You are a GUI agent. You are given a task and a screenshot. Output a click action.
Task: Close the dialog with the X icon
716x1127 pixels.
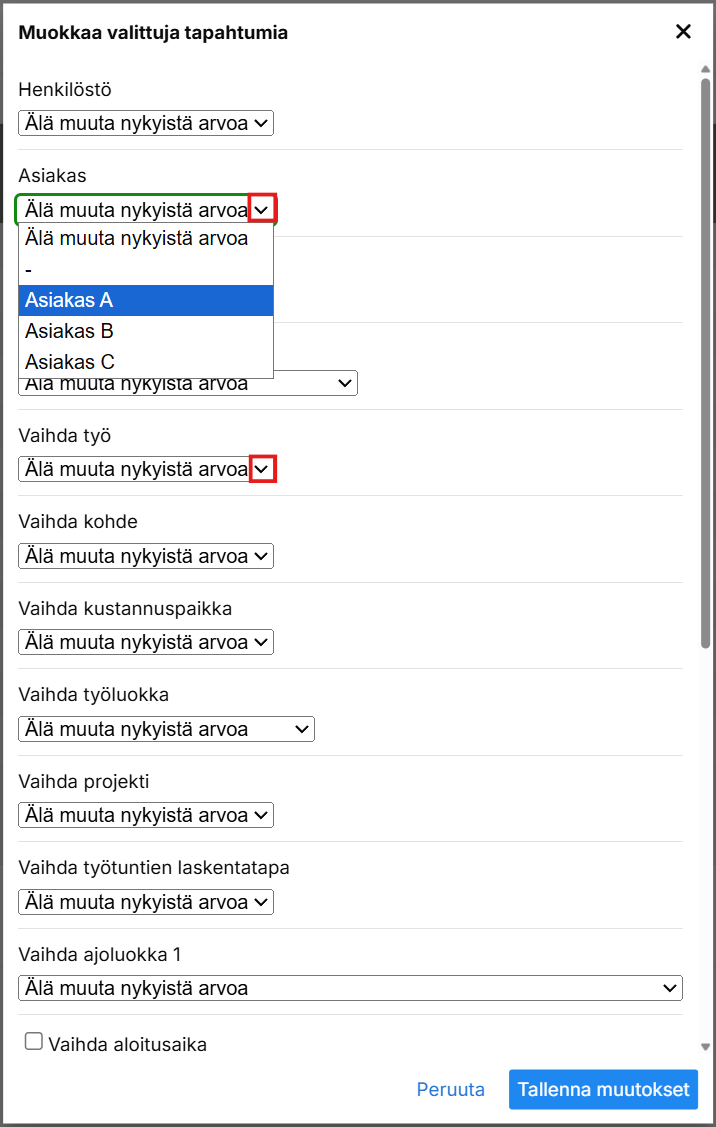[683, 32]
